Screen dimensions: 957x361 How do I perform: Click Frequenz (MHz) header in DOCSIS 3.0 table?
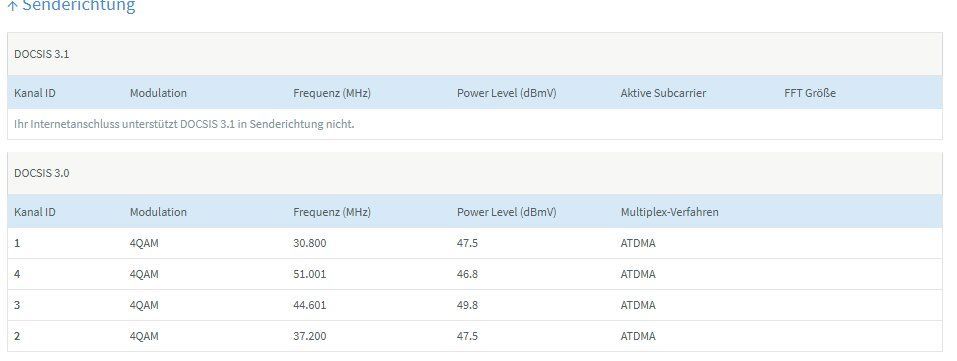[332, 213]
